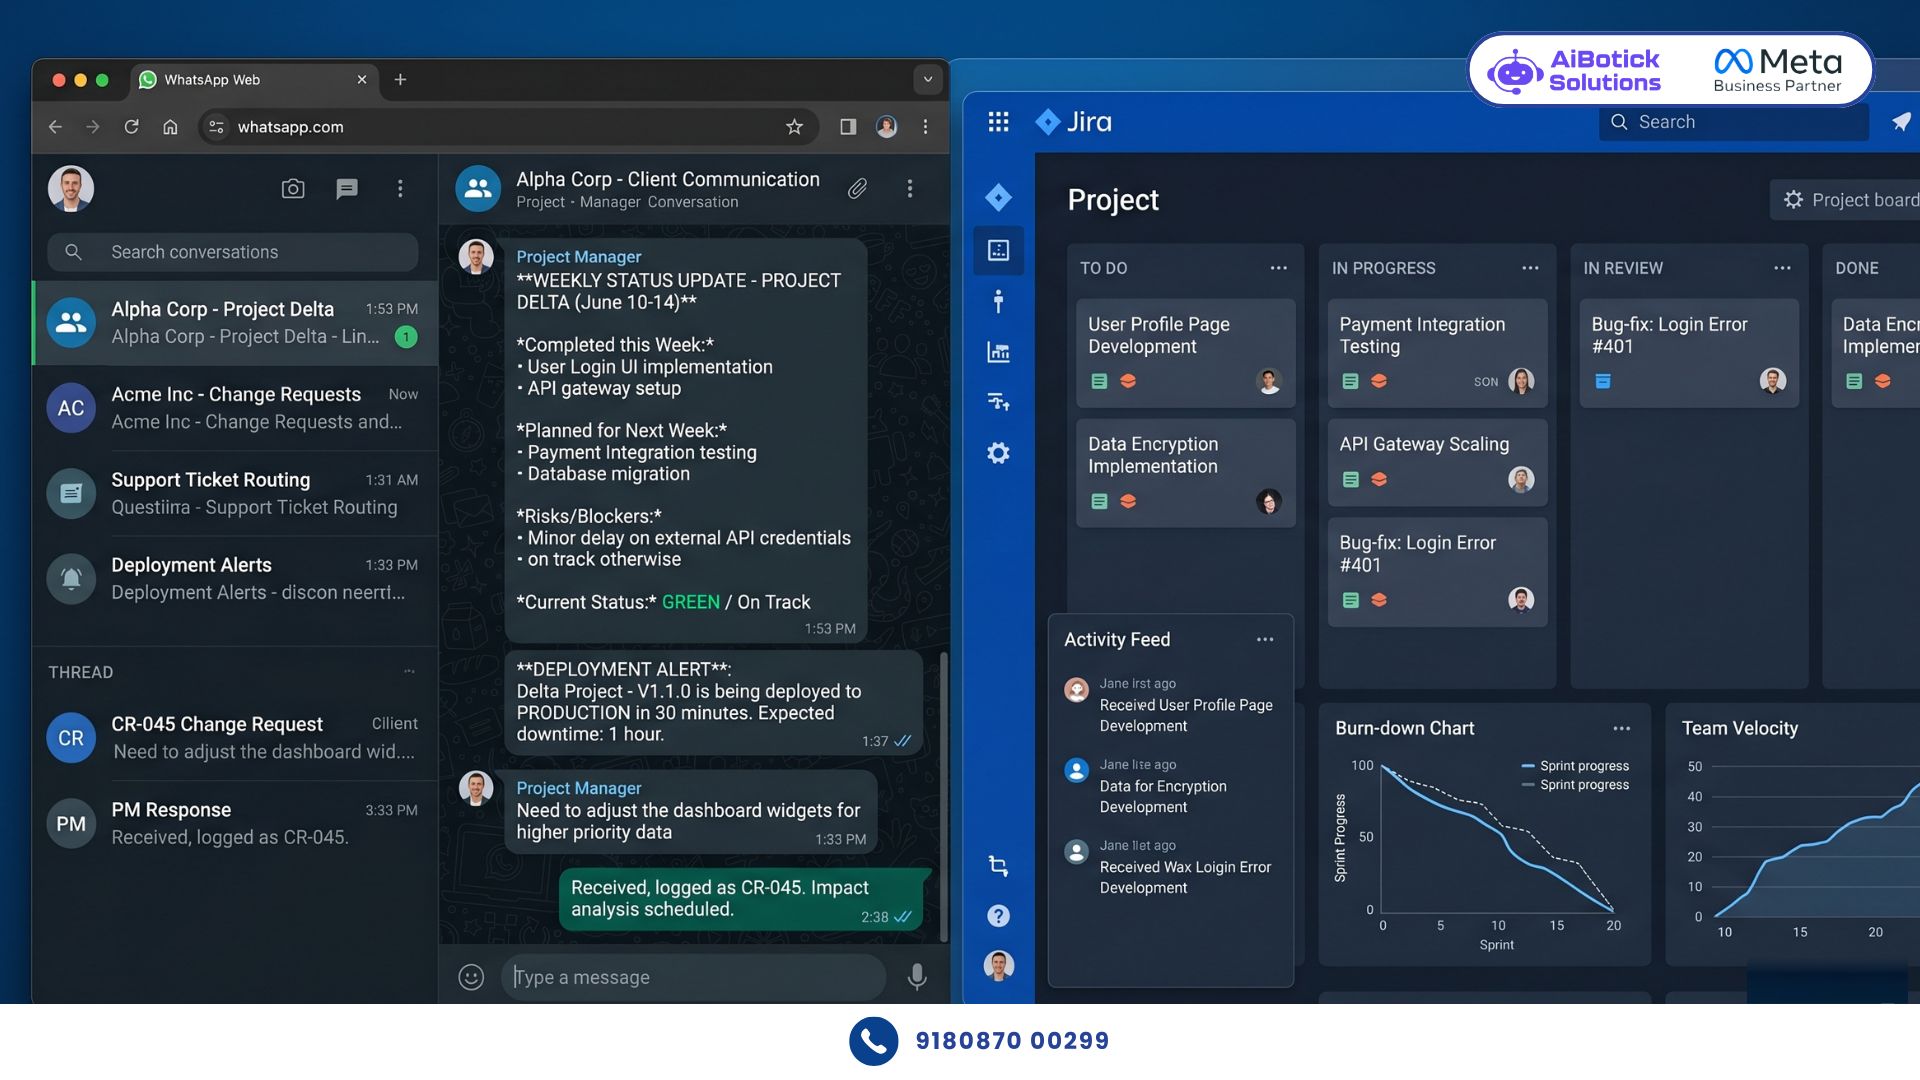
Task: Open CR-045 Change Request thread
Action: click(235, 738)
